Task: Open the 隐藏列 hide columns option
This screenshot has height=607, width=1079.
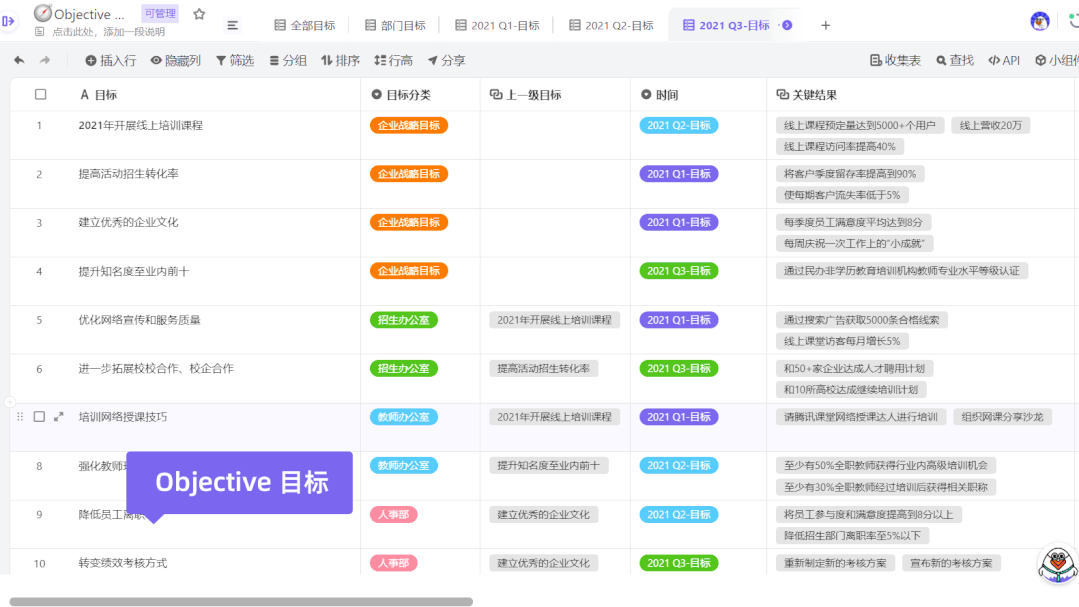Action: tap(176, 61)
